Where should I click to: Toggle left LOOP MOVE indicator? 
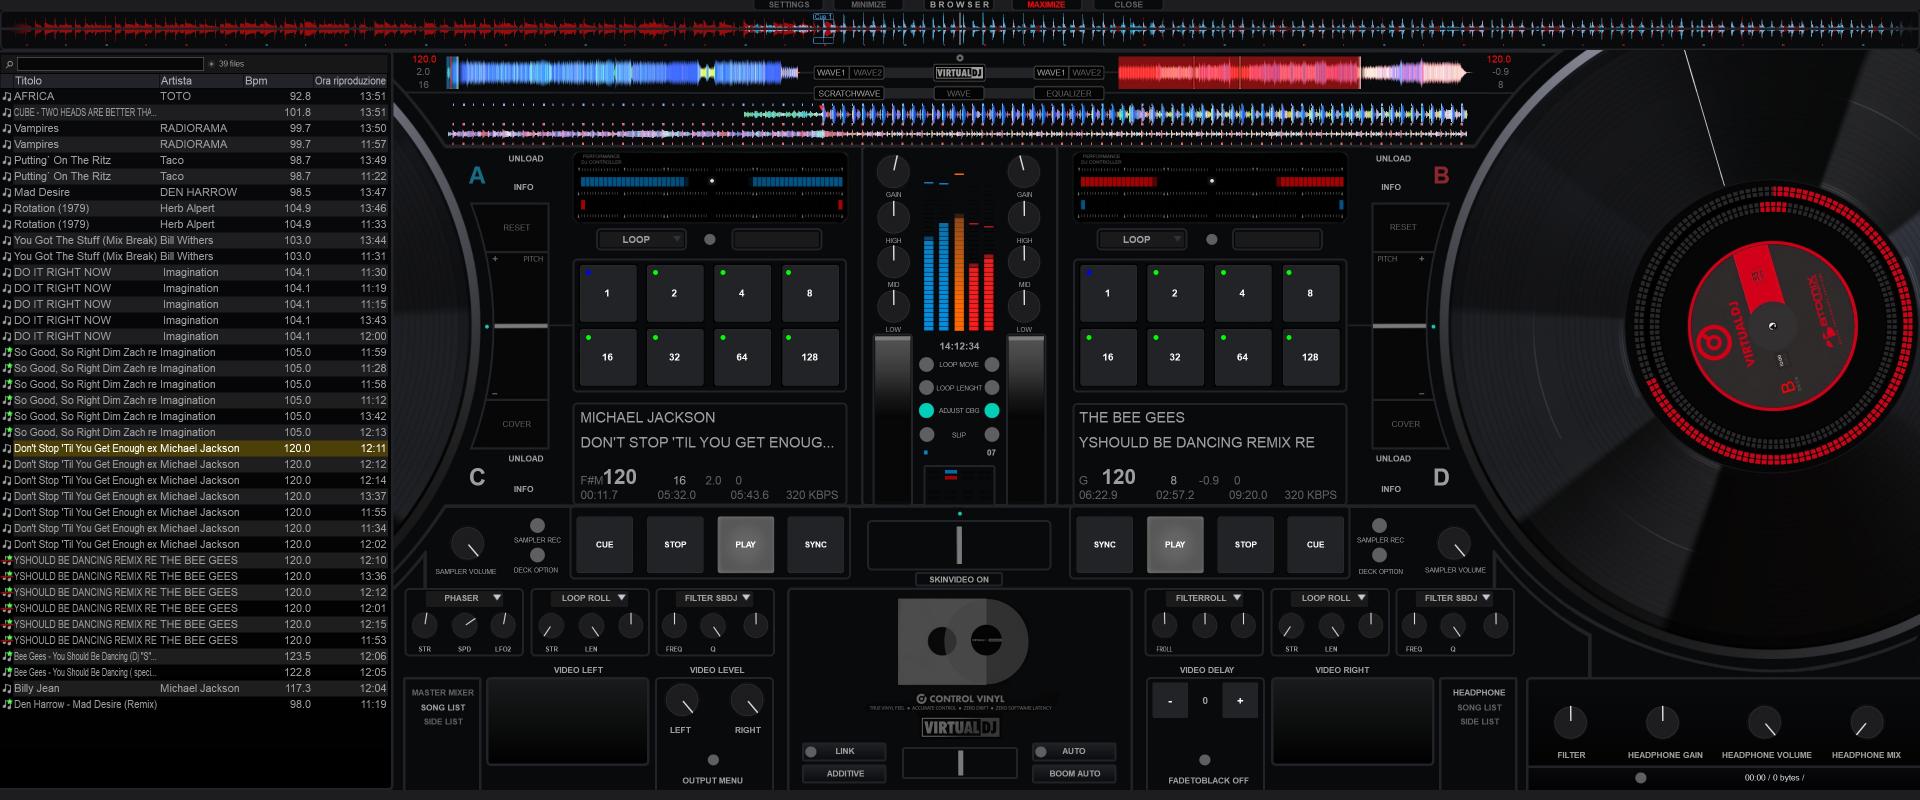pyautogui.click(x=926, y=365)
